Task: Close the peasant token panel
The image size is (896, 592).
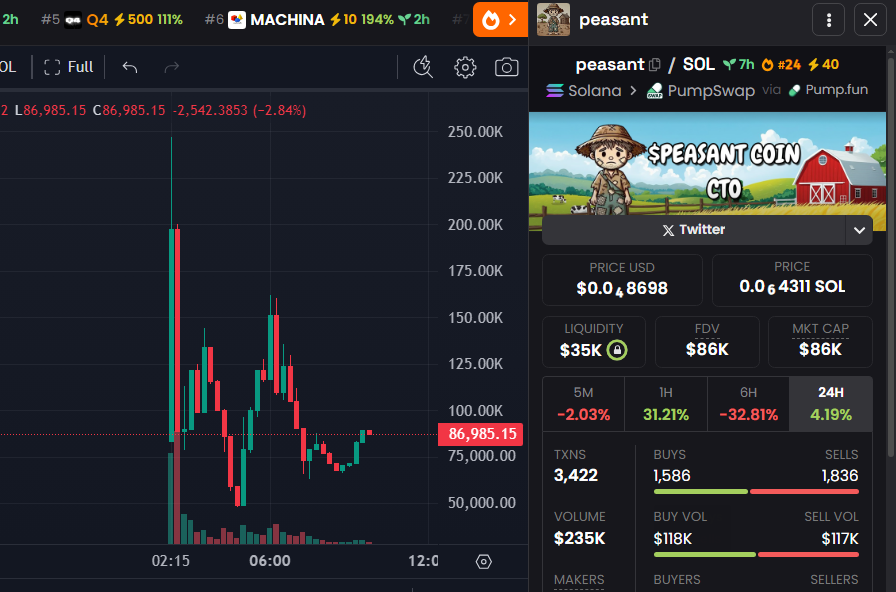Action: coord(870,20)
